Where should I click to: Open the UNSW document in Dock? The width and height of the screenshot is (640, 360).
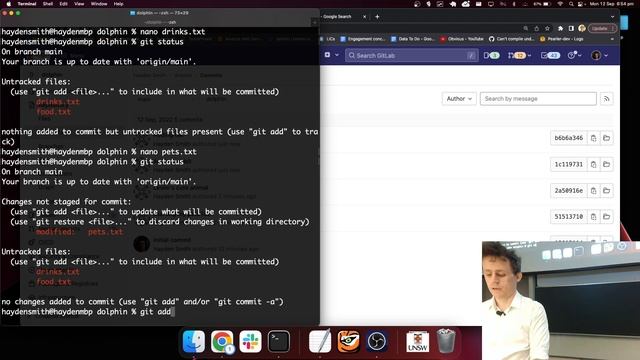(418, 341)
